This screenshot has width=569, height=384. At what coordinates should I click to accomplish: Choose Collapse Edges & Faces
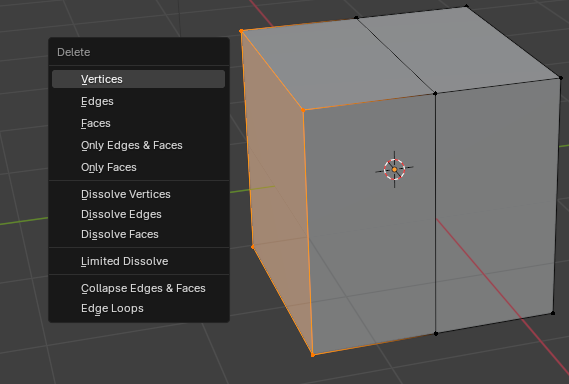(138, 288)
